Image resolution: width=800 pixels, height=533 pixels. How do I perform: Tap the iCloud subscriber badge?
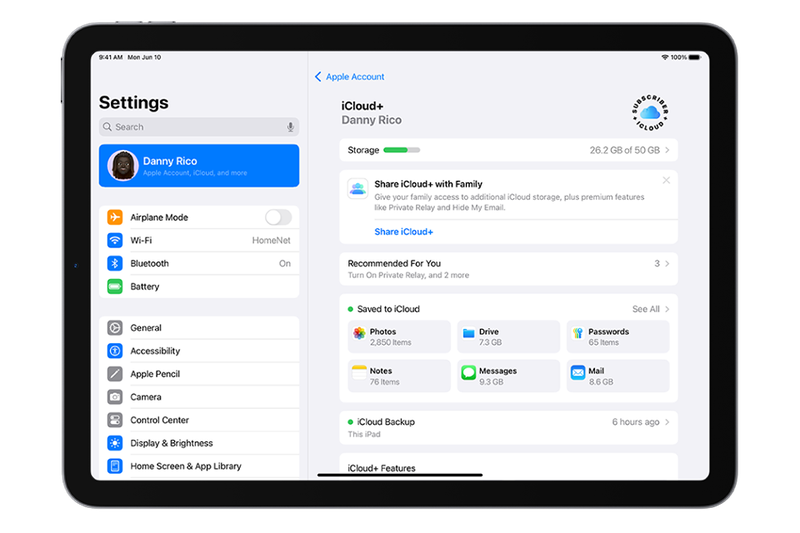click(x=650, y=112)
